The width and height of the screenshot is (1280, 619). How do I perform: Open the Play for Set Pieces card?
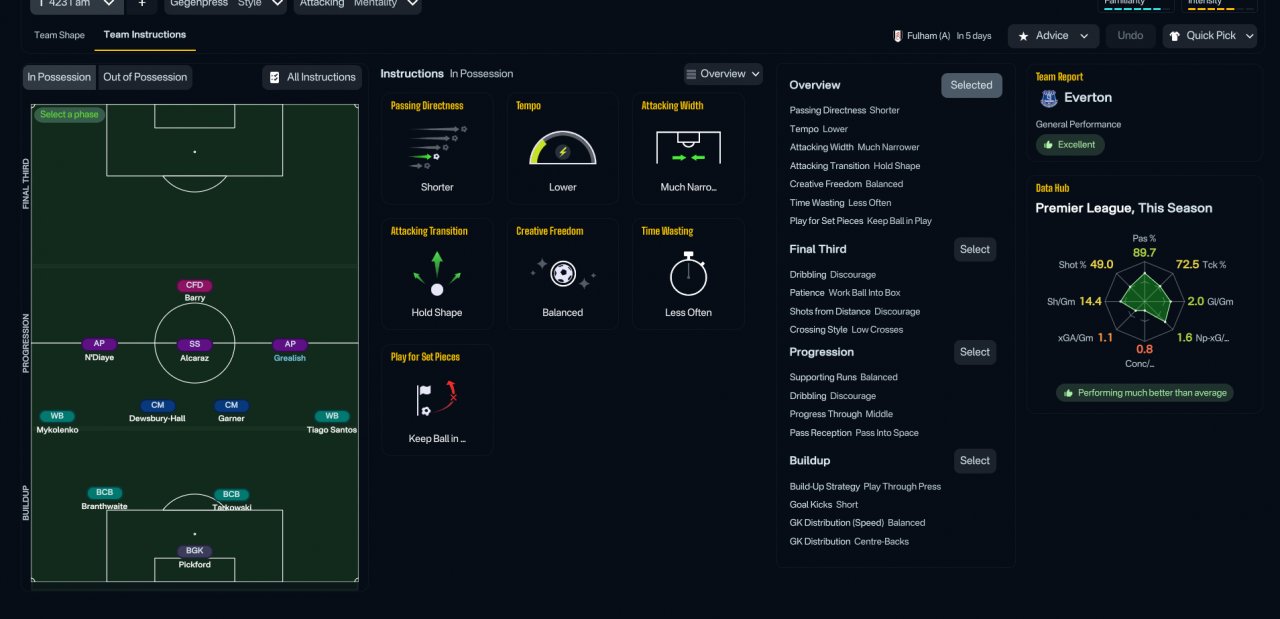point(437,400)
